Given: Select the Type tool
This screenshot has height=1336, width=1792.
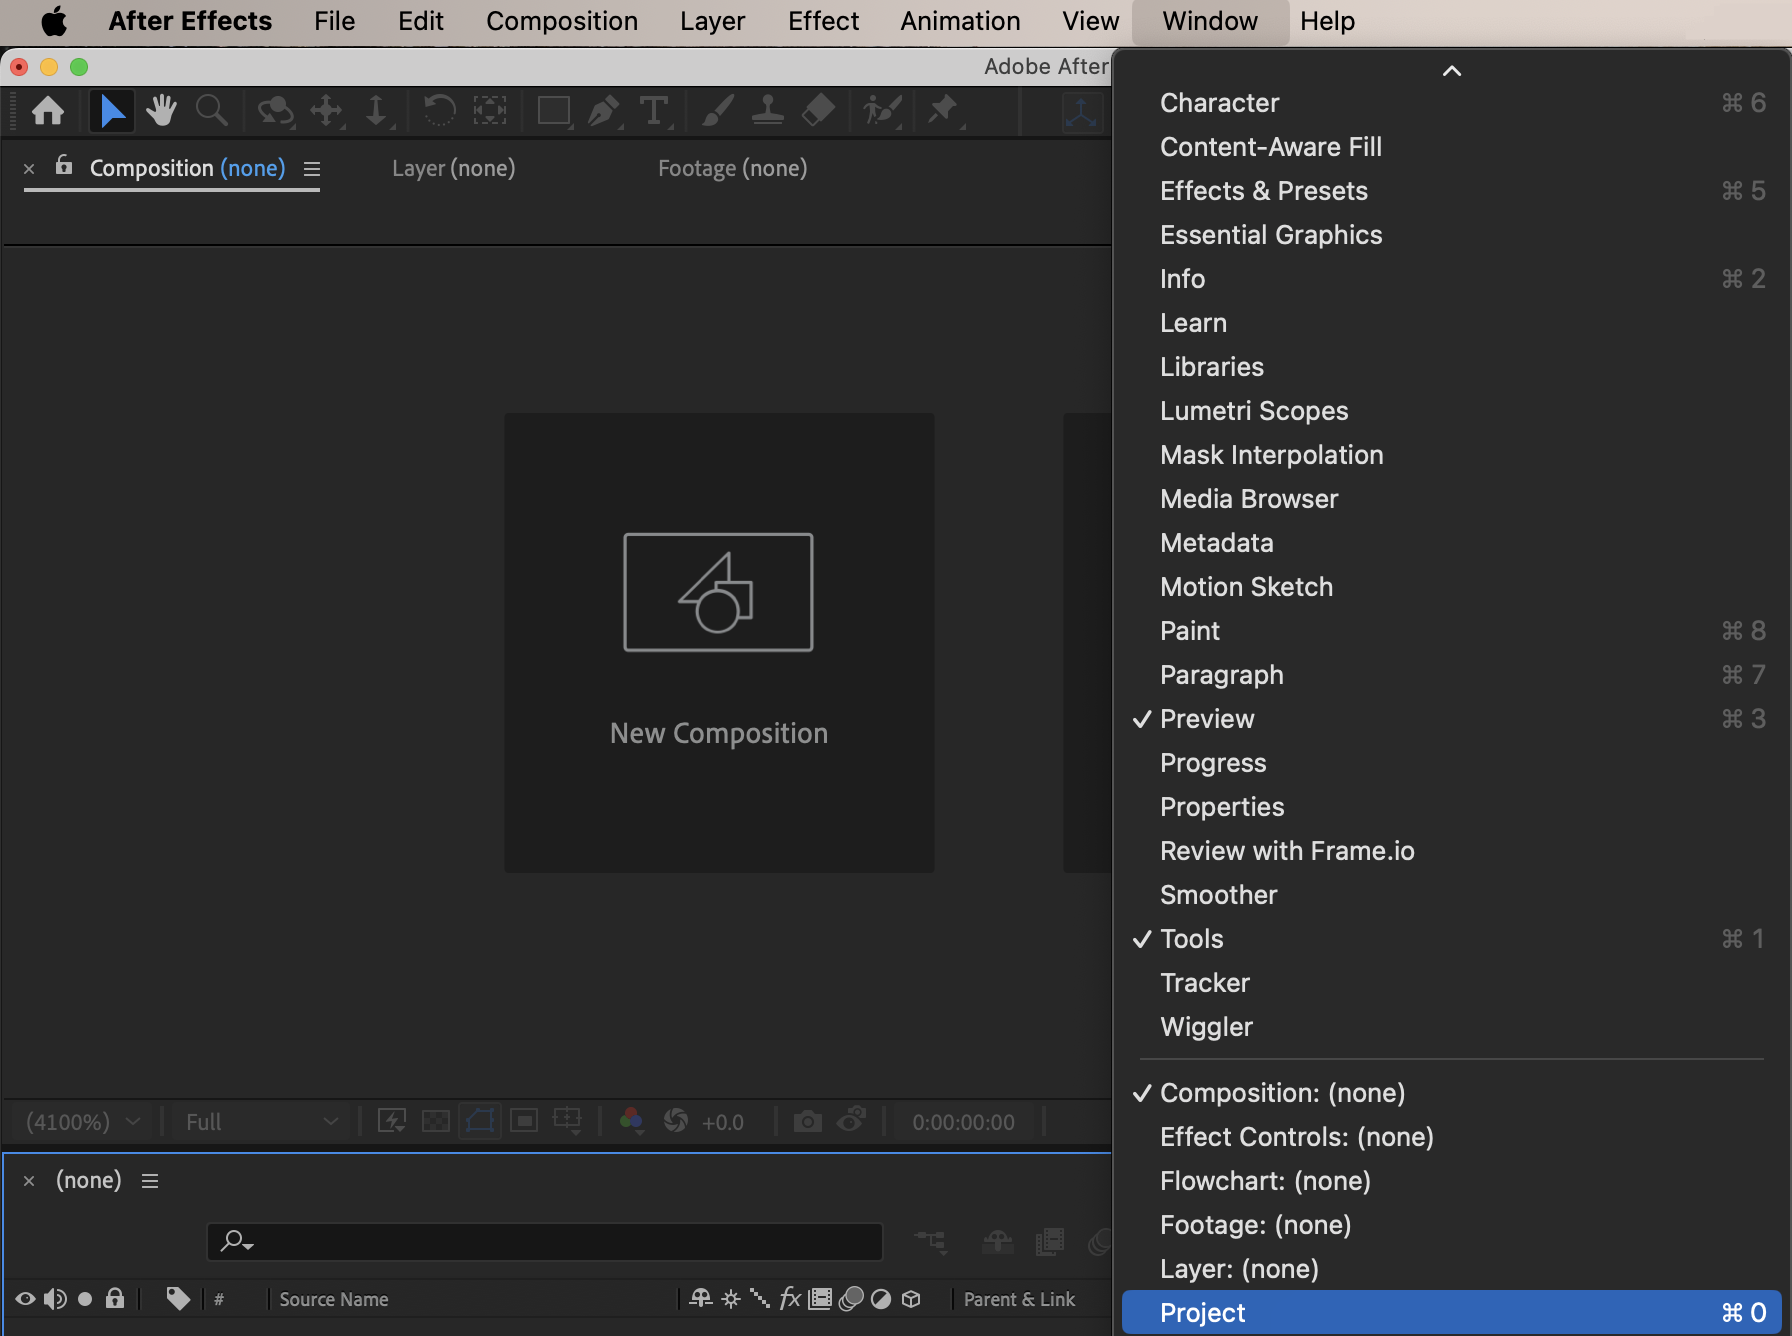Looking at the screenshot, I should pos(654,110).
